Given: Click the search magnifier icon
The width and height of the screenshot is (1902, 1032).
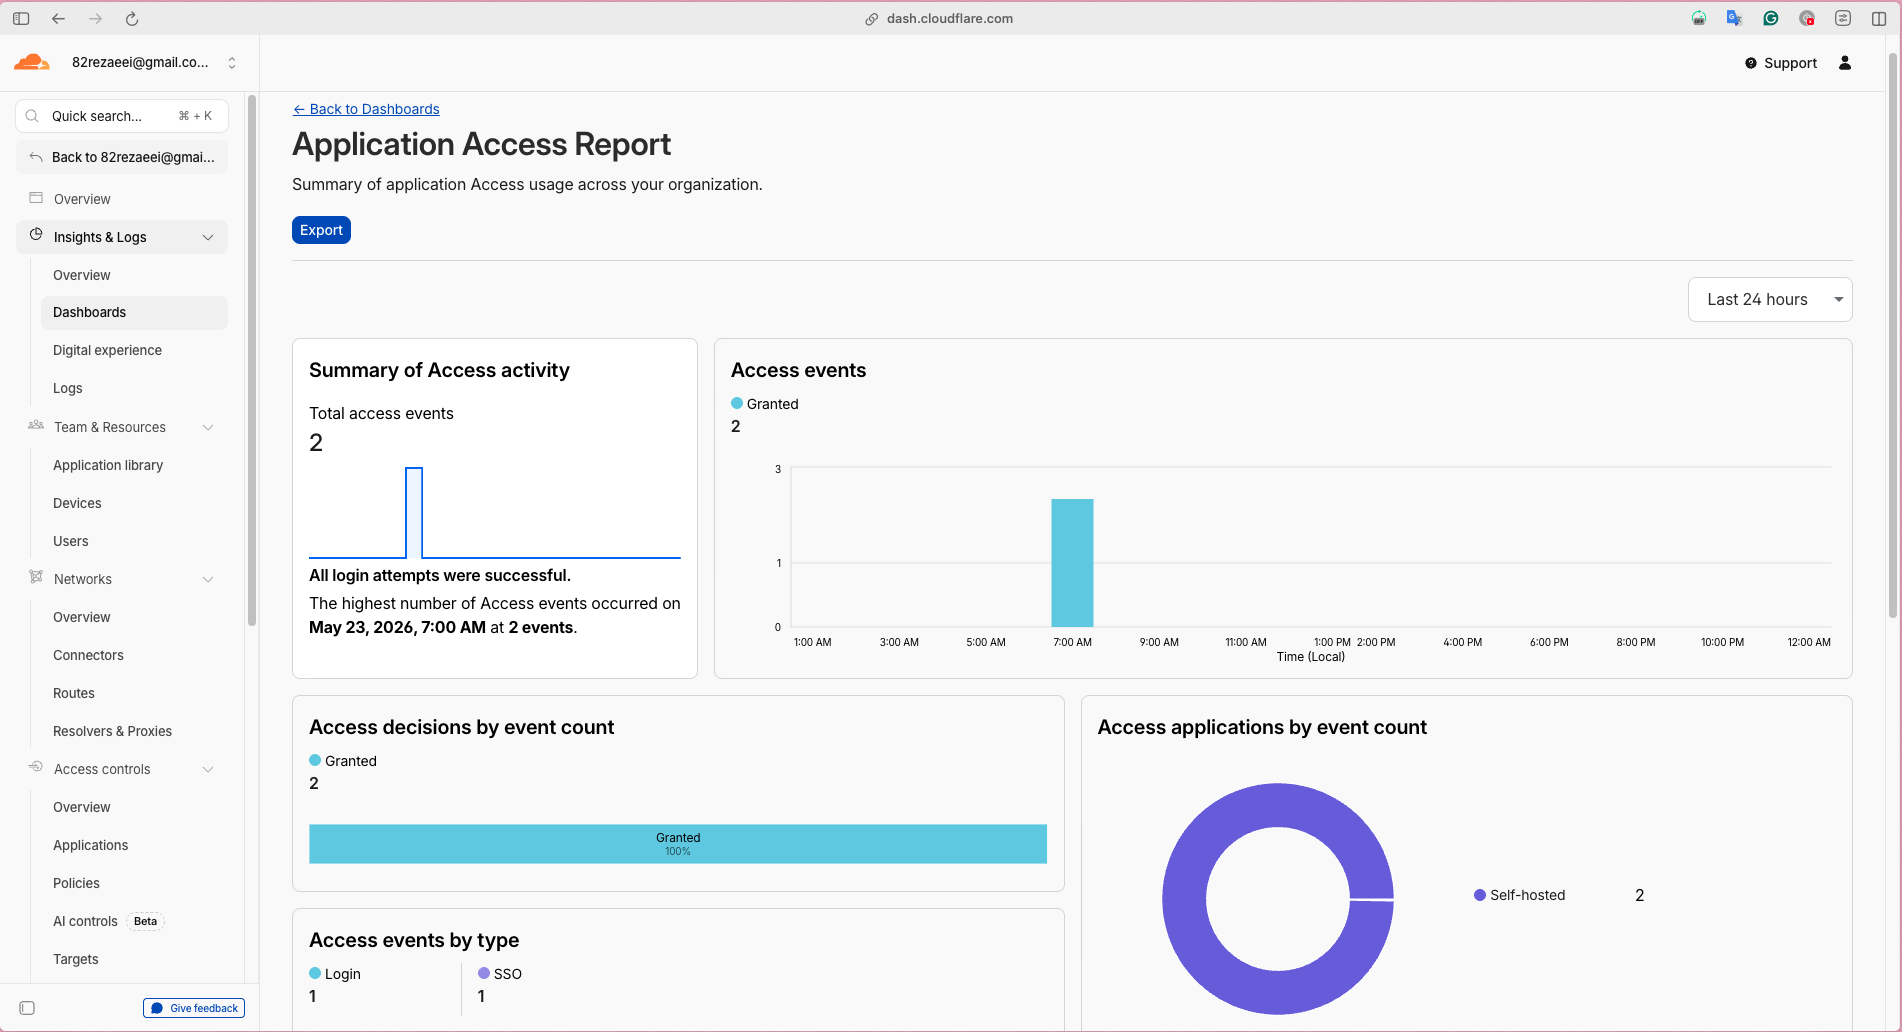Looking at the screenshot, I should click(x=32, y=116).
